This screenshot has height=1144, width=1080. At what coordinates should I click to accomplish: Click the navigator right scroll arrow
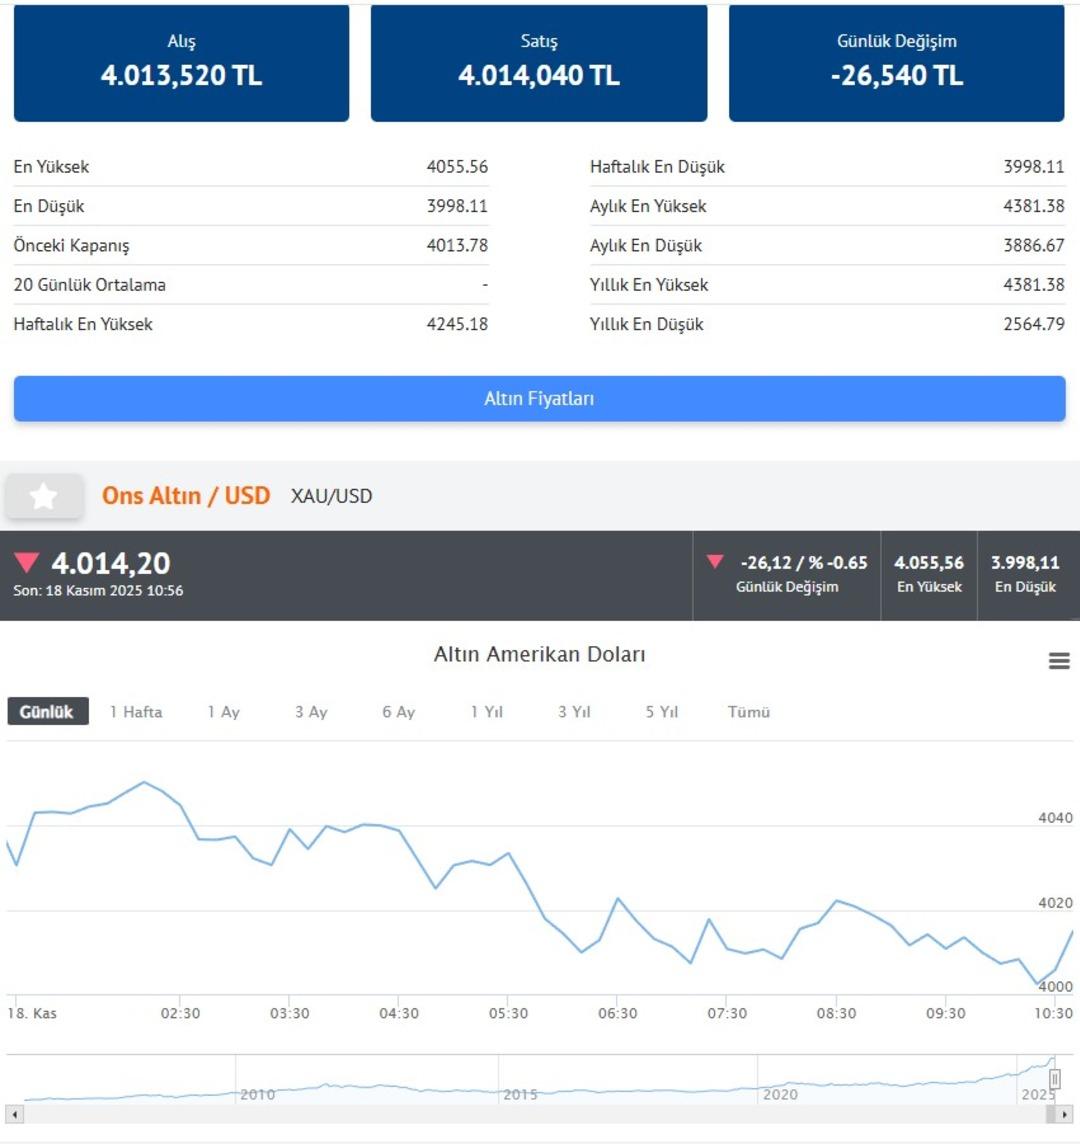pyautogui.click(x=1064, y=1114)
